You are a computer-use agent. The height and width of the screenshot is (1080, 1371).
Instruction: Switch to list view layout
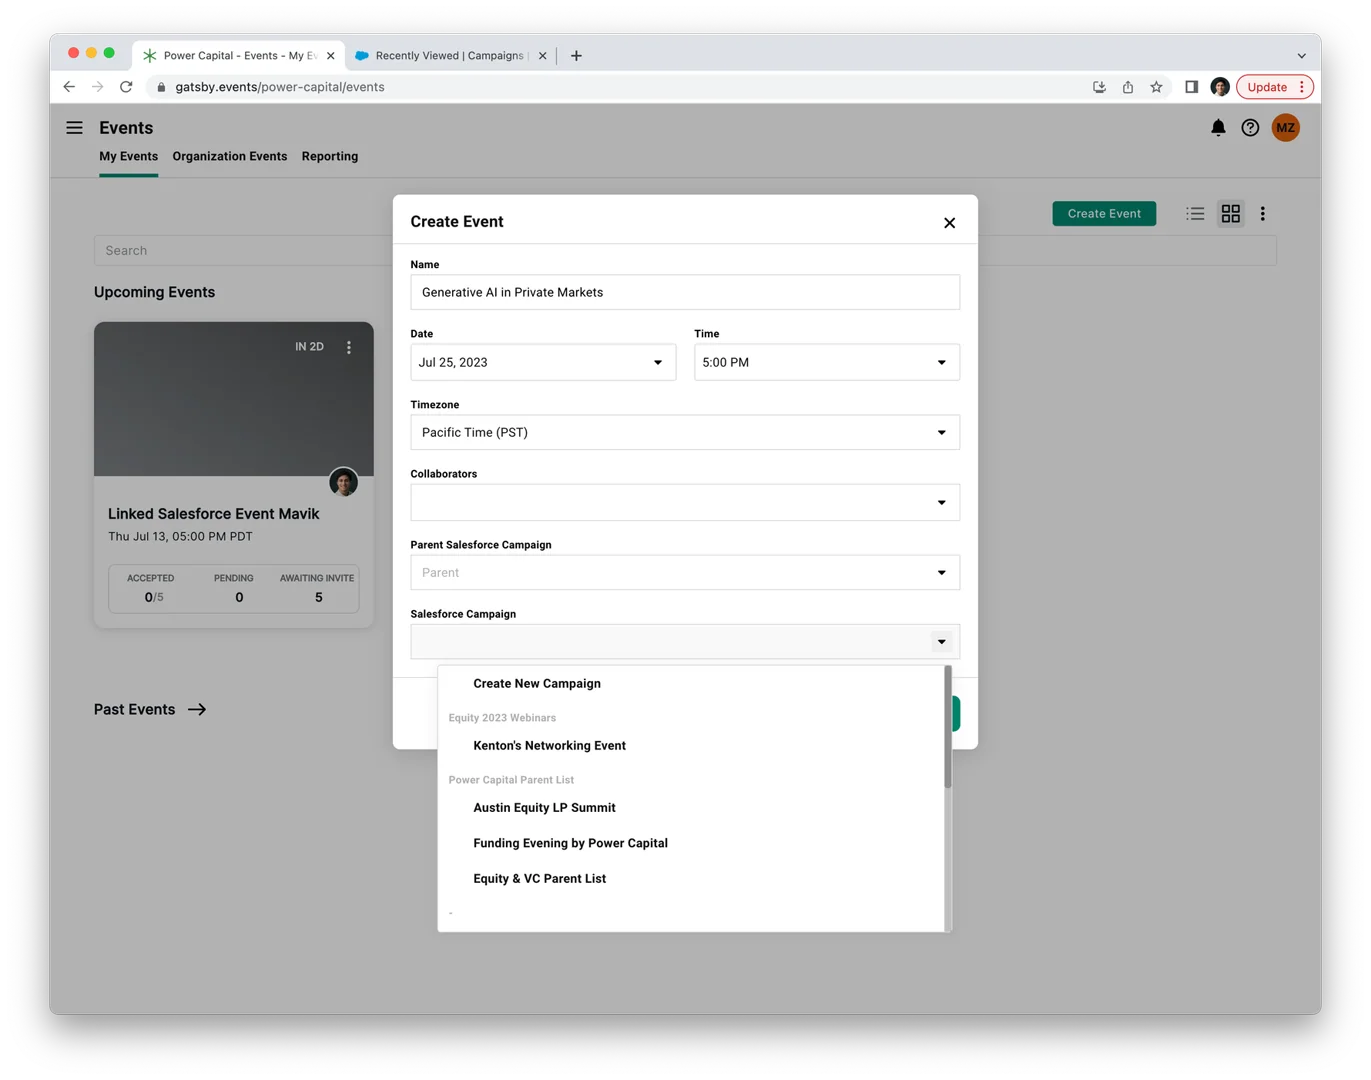click(1195, 213)
